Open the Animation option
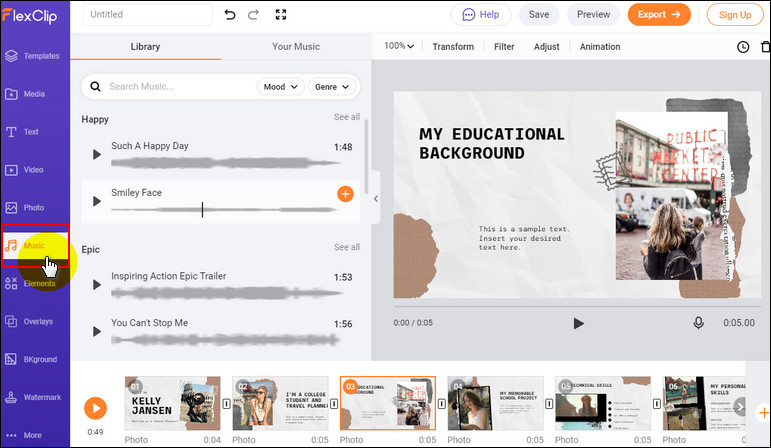 (600, 47)
